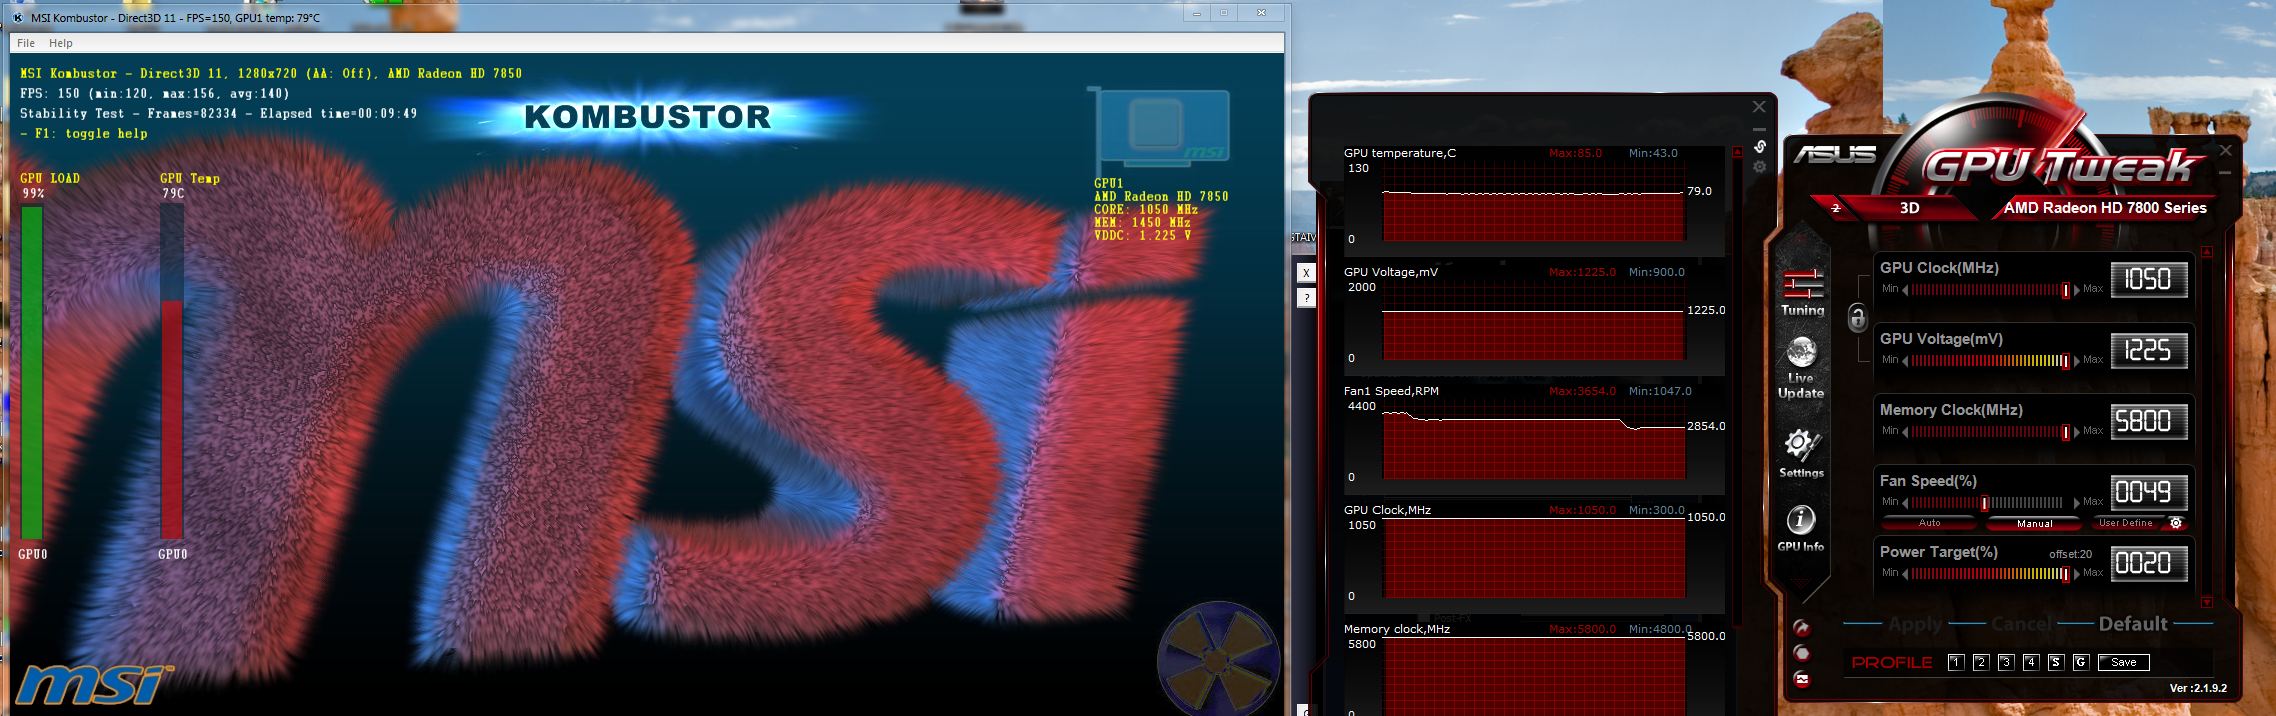Select Auto fan speed mode

pyautogui.click(x=1929, y=523)
